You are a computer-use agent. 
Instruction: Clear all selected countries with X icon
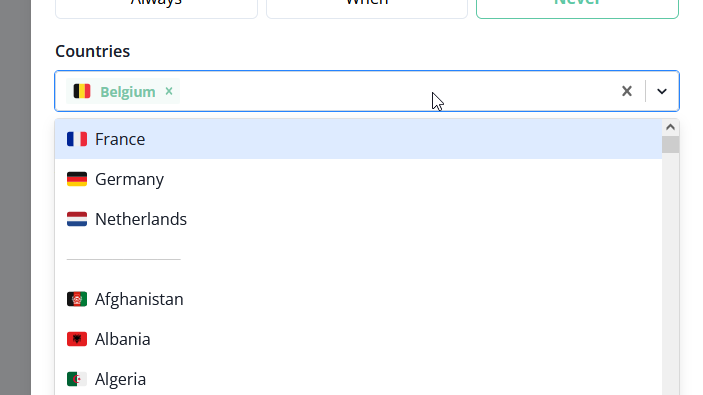pos(627,91)
